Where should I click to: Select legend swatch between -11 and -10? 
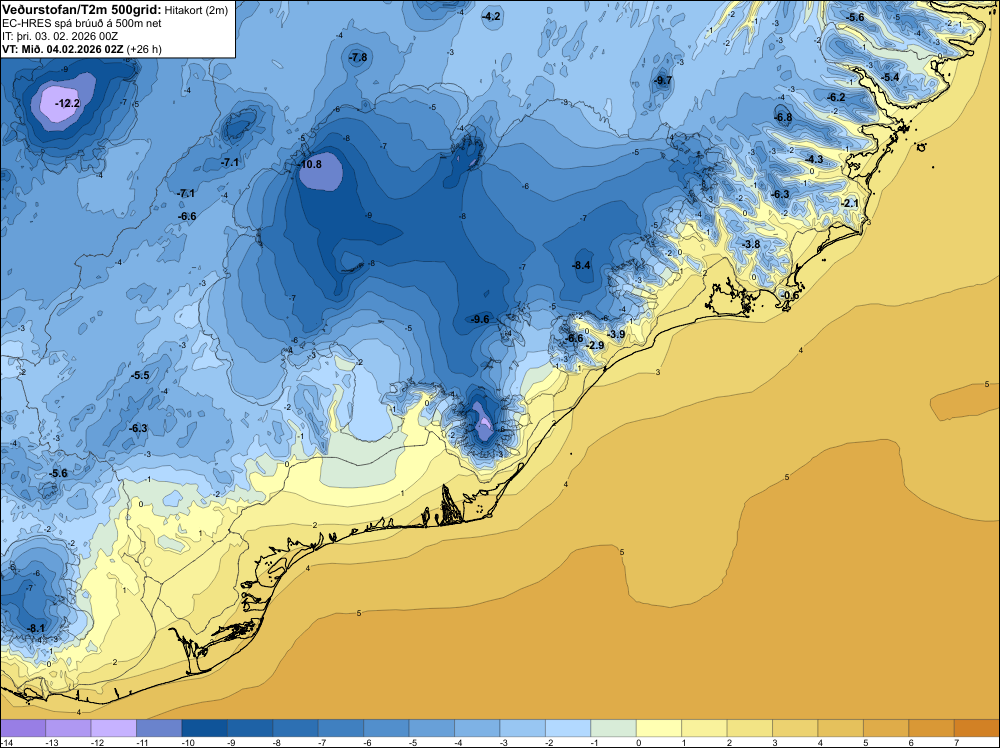[159, 728]
